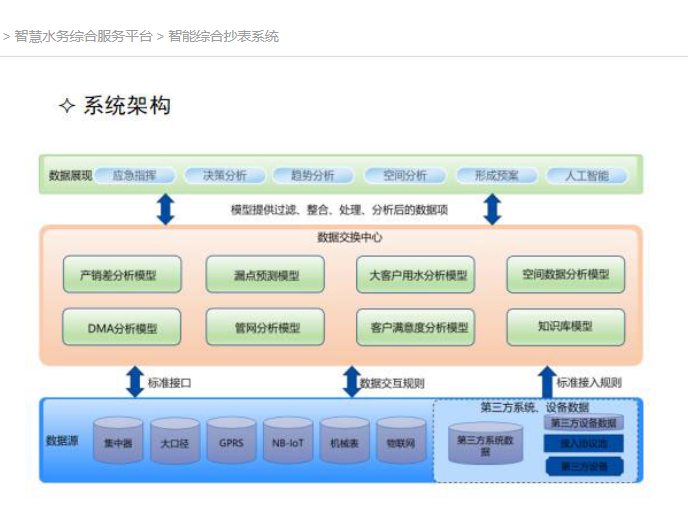The width and height of the screenshot is (688, 510).
Task: Click the 管网分析模型 box
Action: [x=265, y=327]
